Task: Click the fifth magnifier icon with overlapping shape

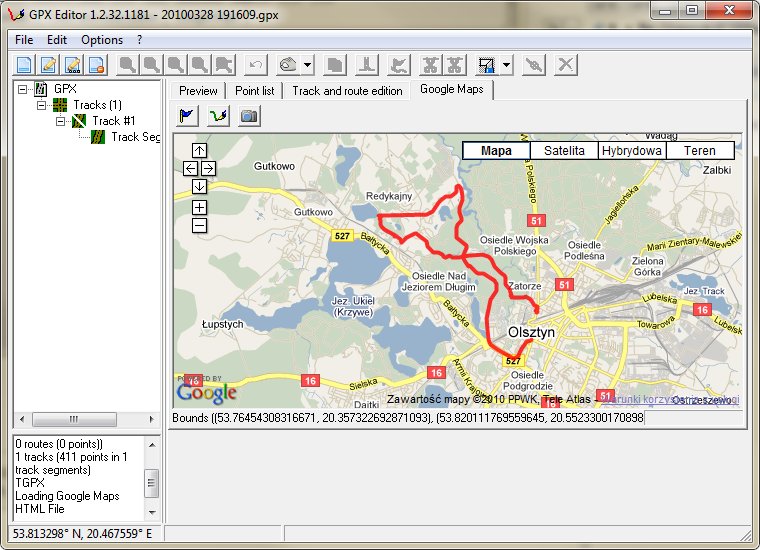Action: pyautogui.click(x=224, y=64)
